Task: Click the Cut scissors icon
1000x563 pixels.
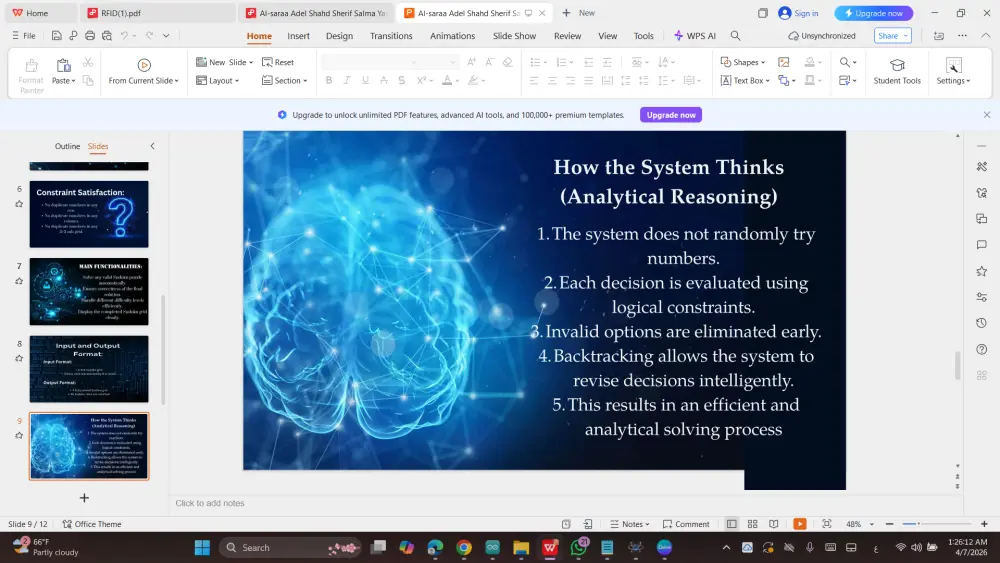Action: 88,62
